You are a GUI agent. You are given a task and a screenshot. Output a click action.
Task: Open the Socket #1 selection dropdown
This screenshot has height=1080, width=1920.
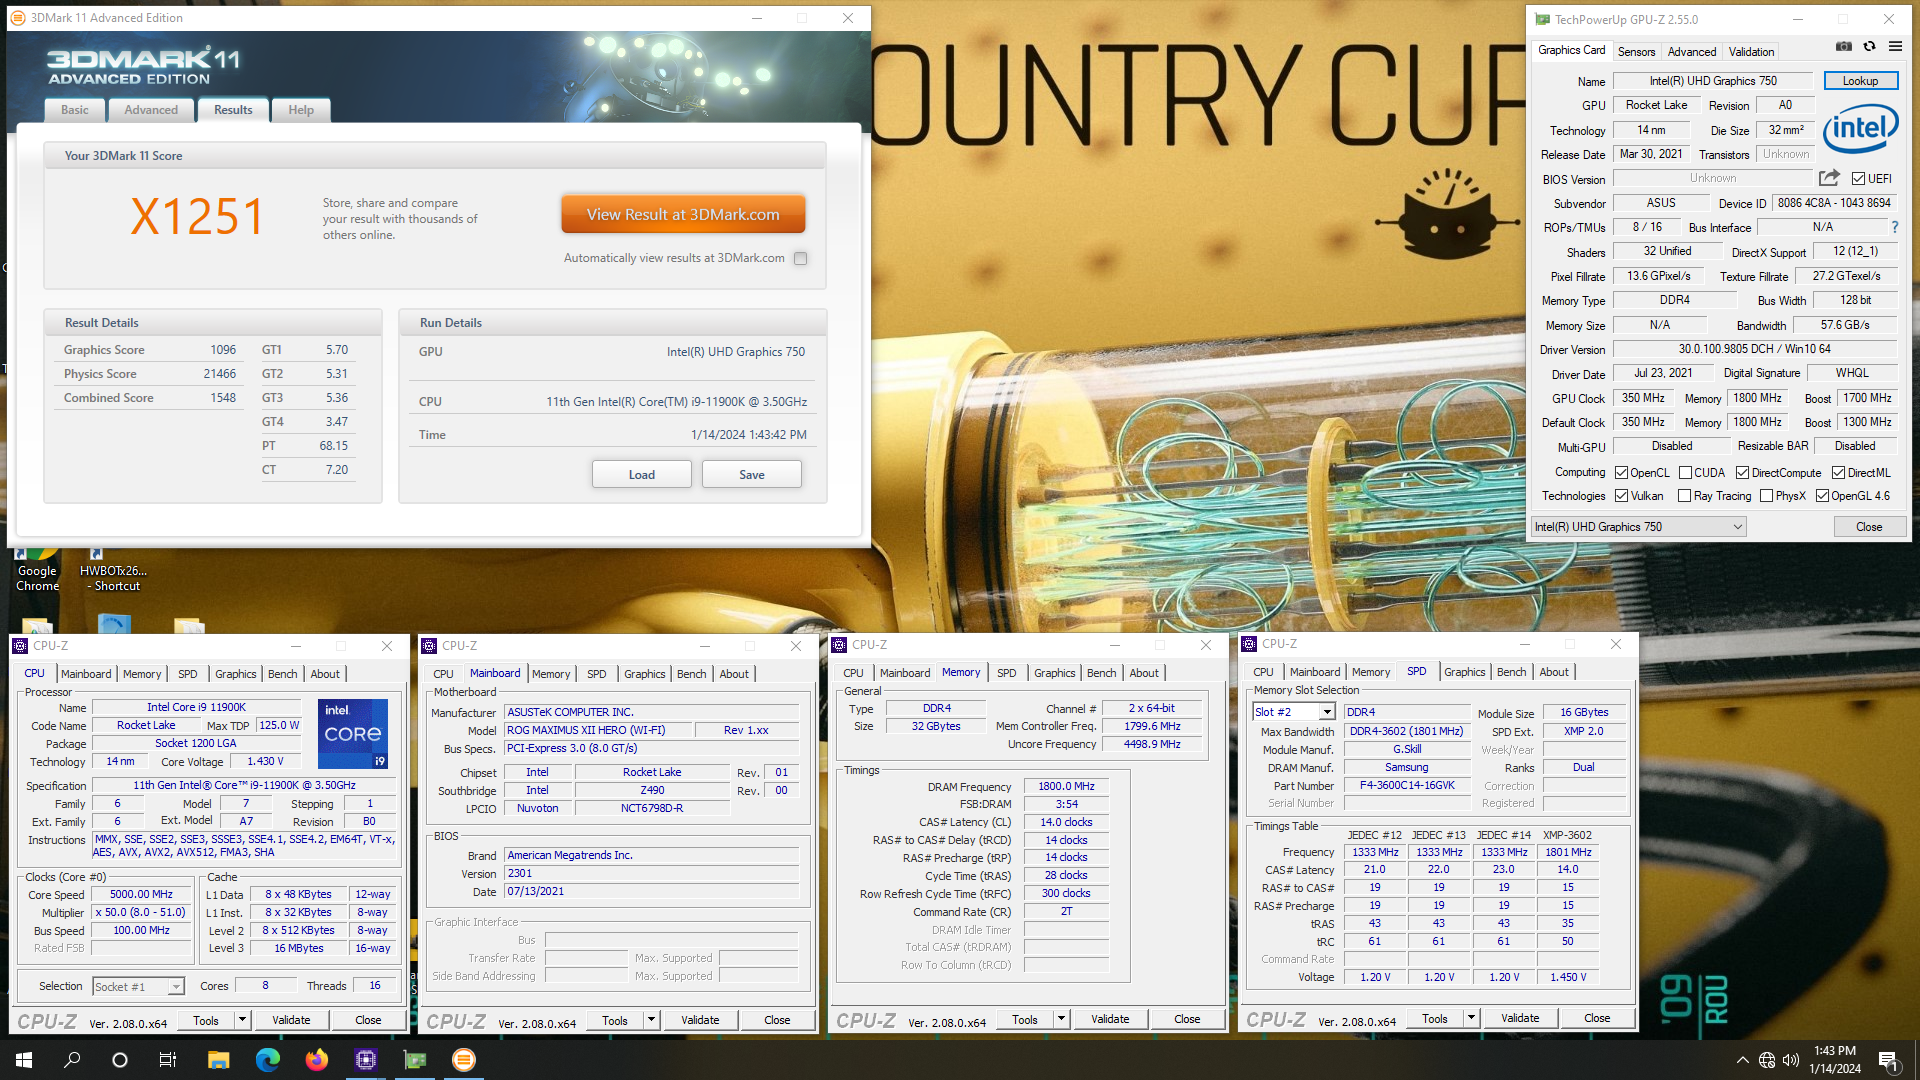[138, 986]
